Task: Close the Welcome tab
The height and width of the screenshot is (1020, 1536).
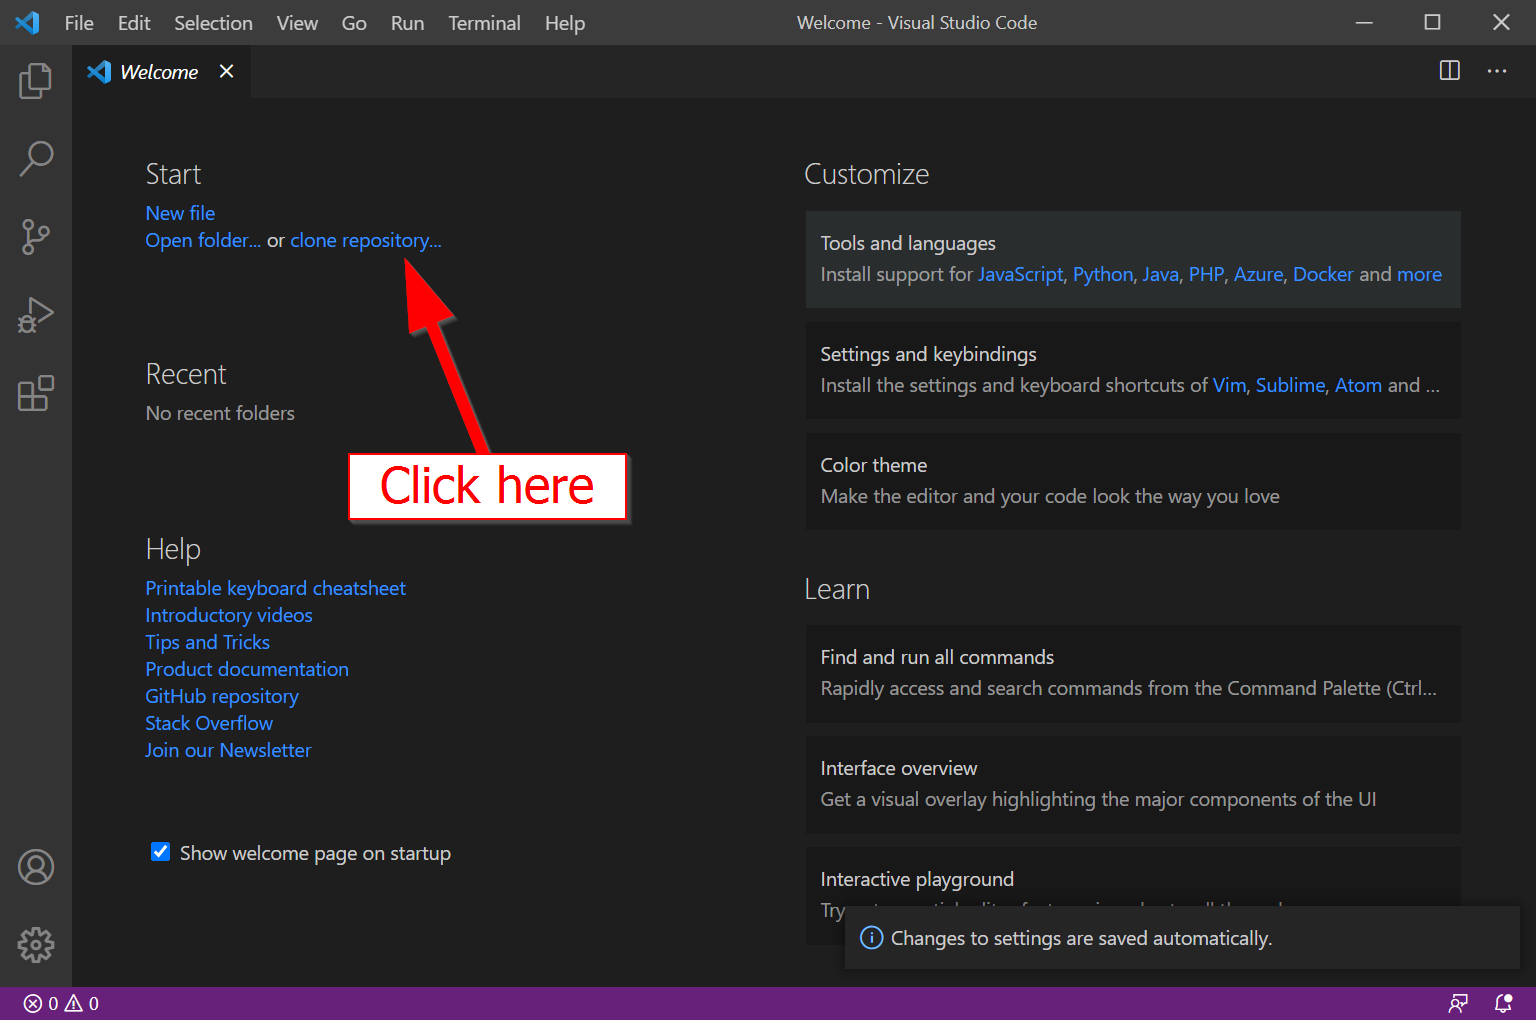Action: (x=227, y=71)
